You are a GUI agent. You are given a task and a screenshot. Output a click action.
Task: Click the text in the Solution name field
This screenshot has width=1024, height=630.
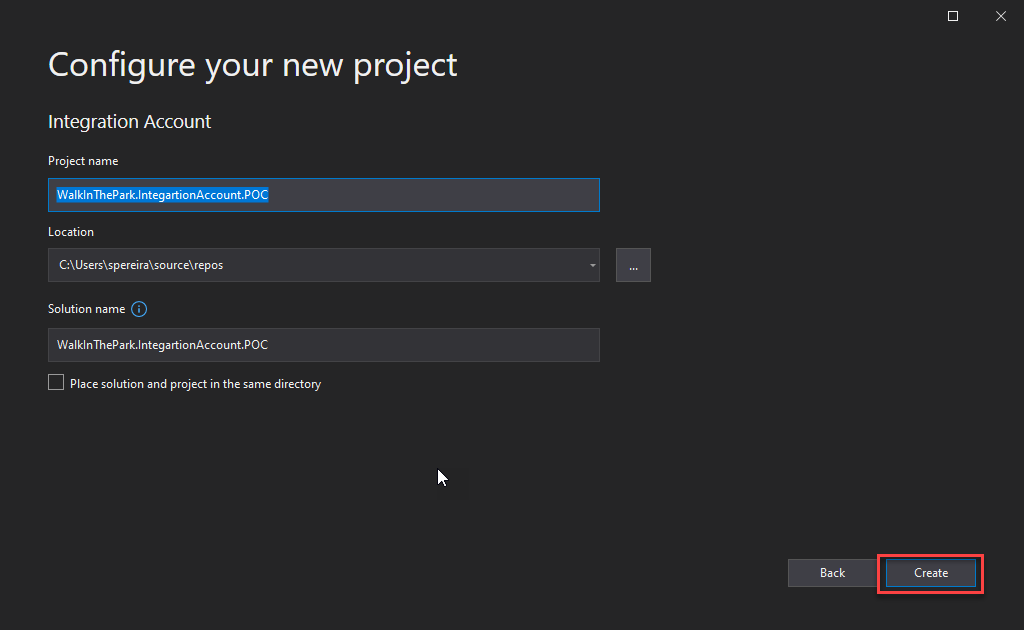point(162,345)
